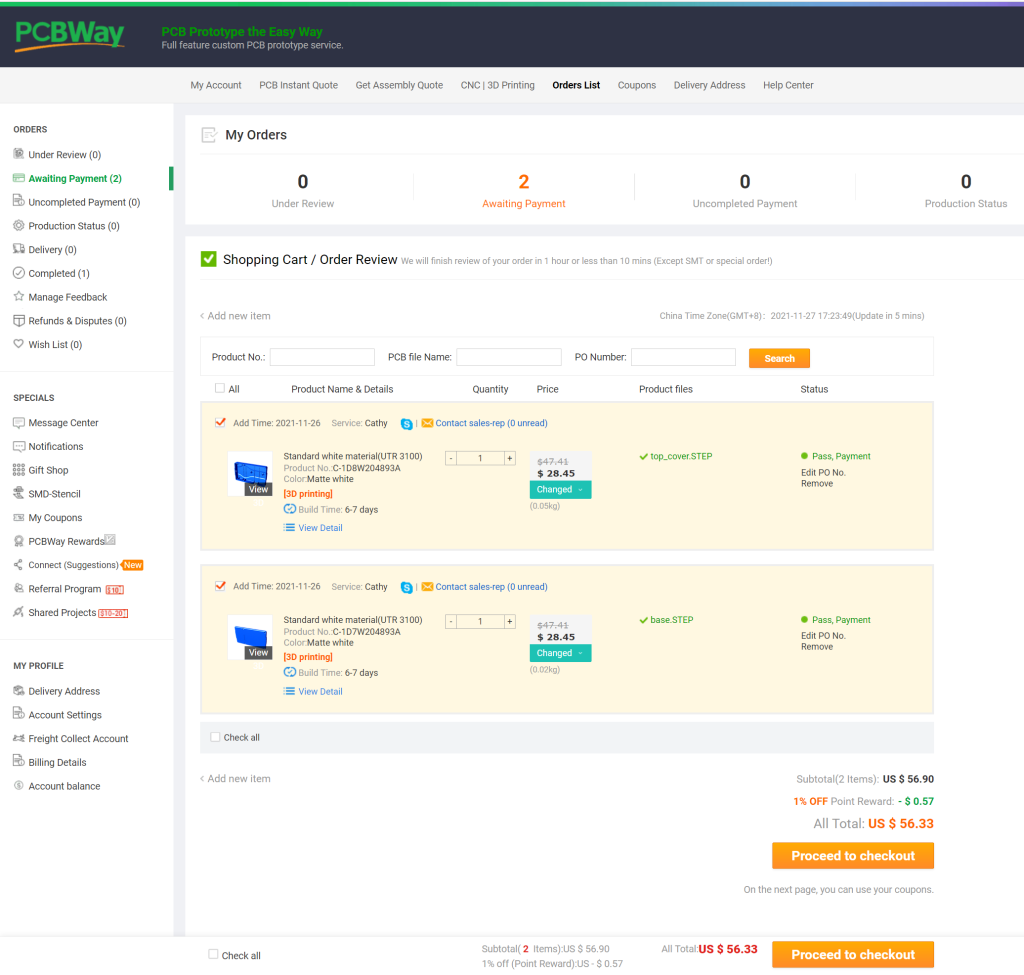The image size is (1024, 975).
Task: Open PCB Instant Quote menu
Action: click(298, 85)
